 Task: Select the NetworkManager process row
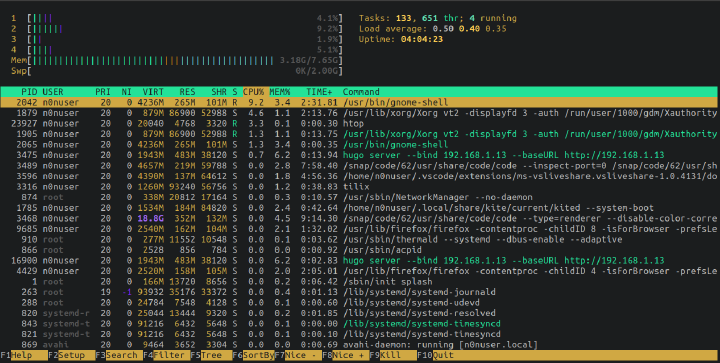click(359, 197)
